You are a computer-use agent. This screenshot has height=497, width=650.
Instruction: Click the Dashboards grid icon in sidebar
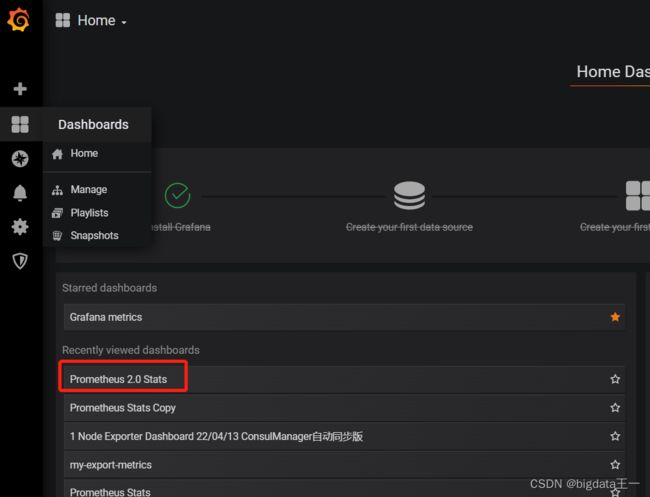pos(20,124)
